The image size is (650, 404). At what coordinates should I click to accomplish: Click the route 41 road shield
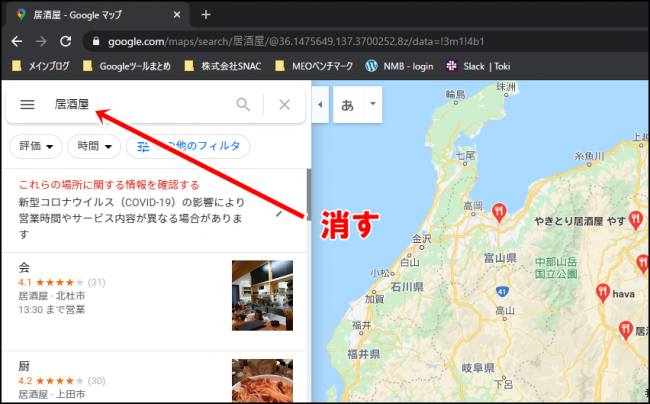point(502,292)
